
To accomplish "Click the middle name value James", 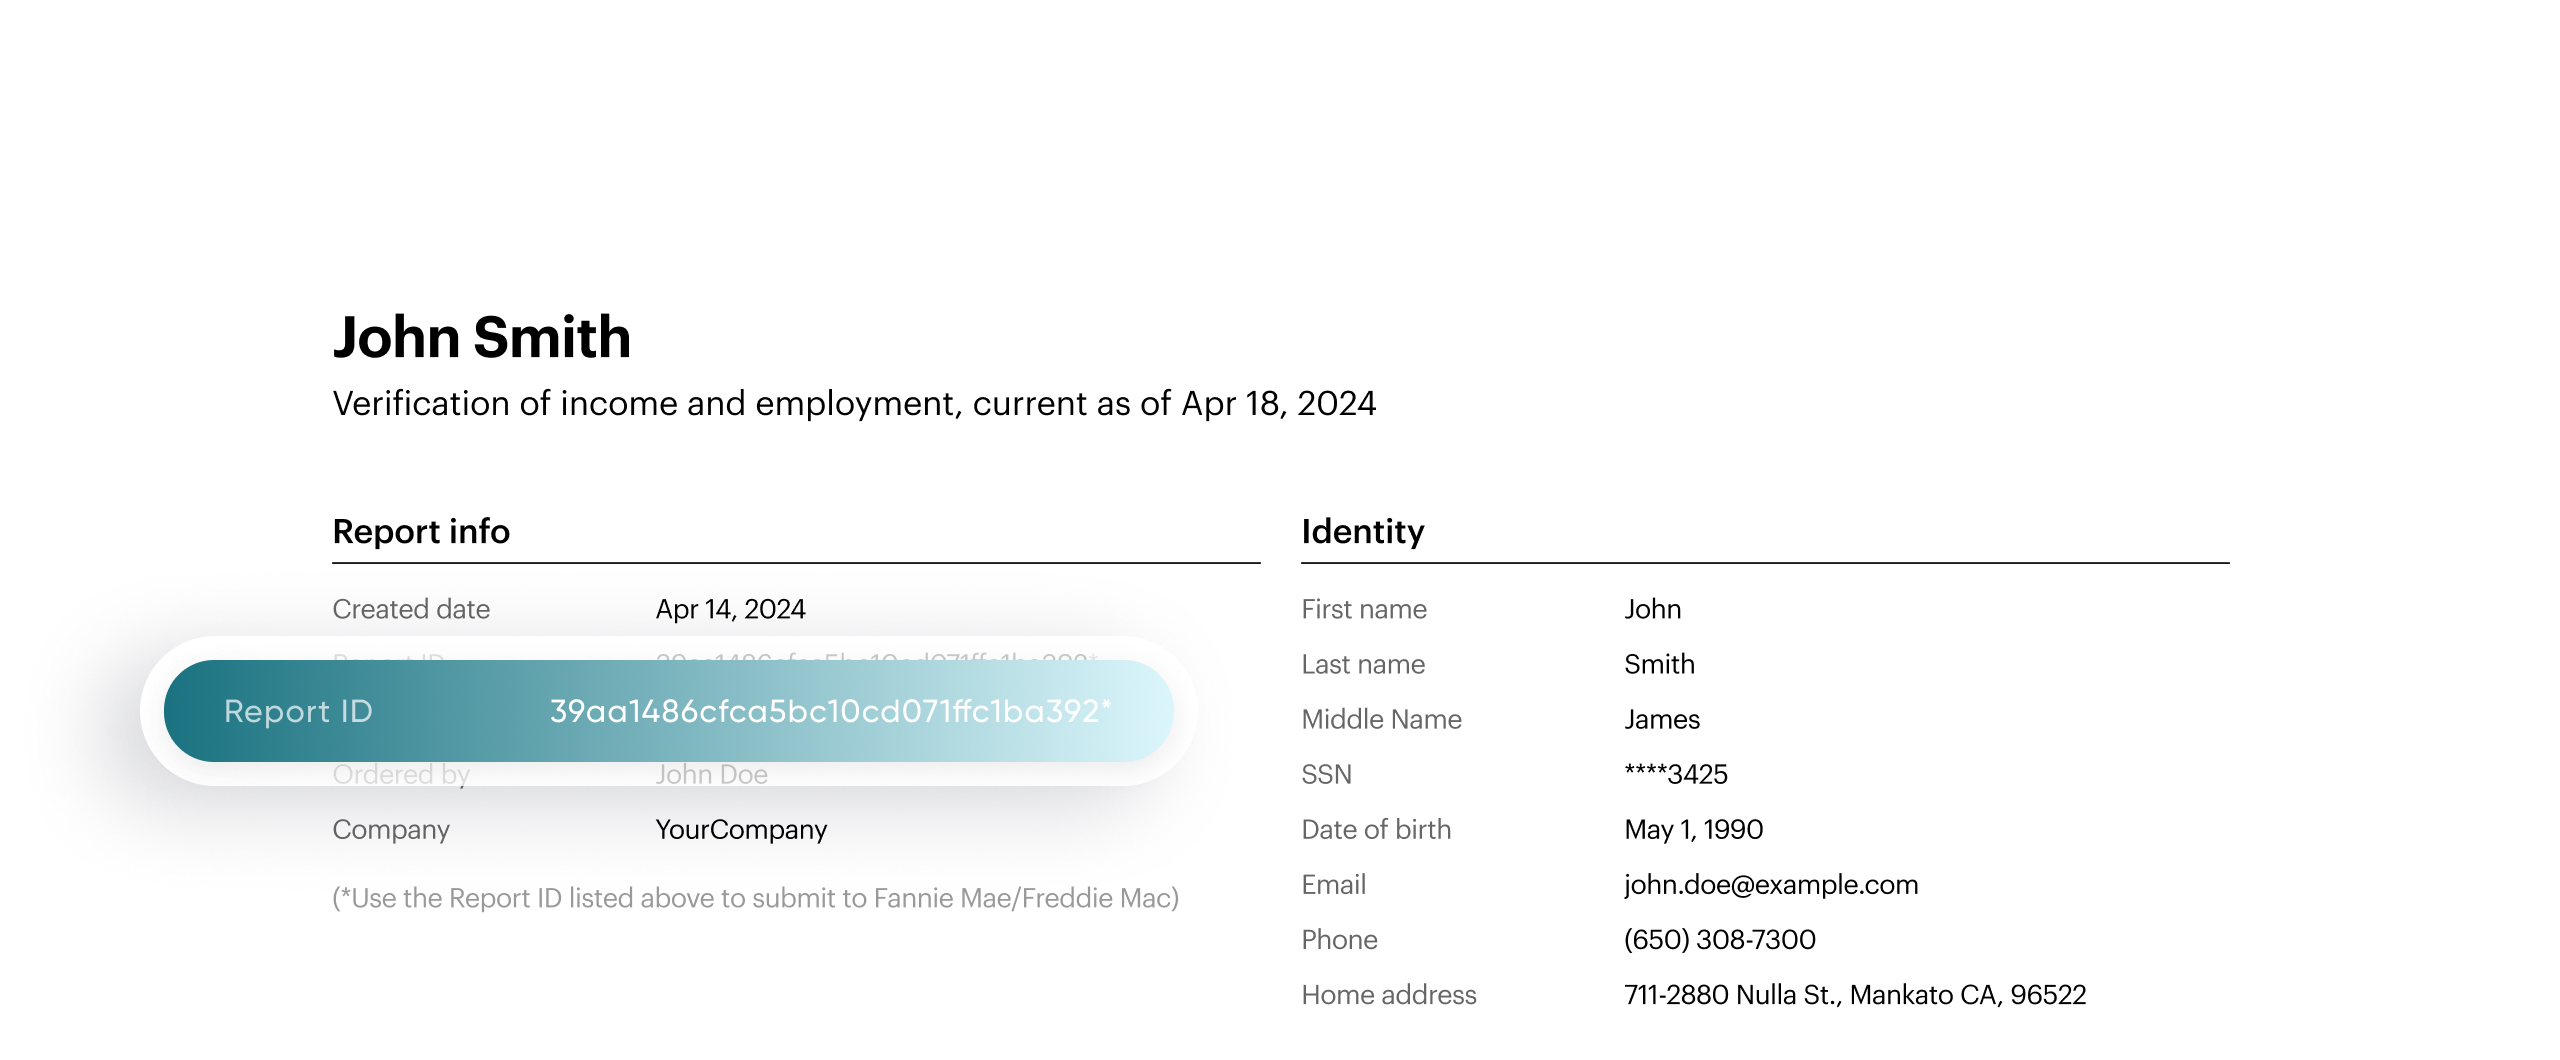I will tap(1662, 719).
